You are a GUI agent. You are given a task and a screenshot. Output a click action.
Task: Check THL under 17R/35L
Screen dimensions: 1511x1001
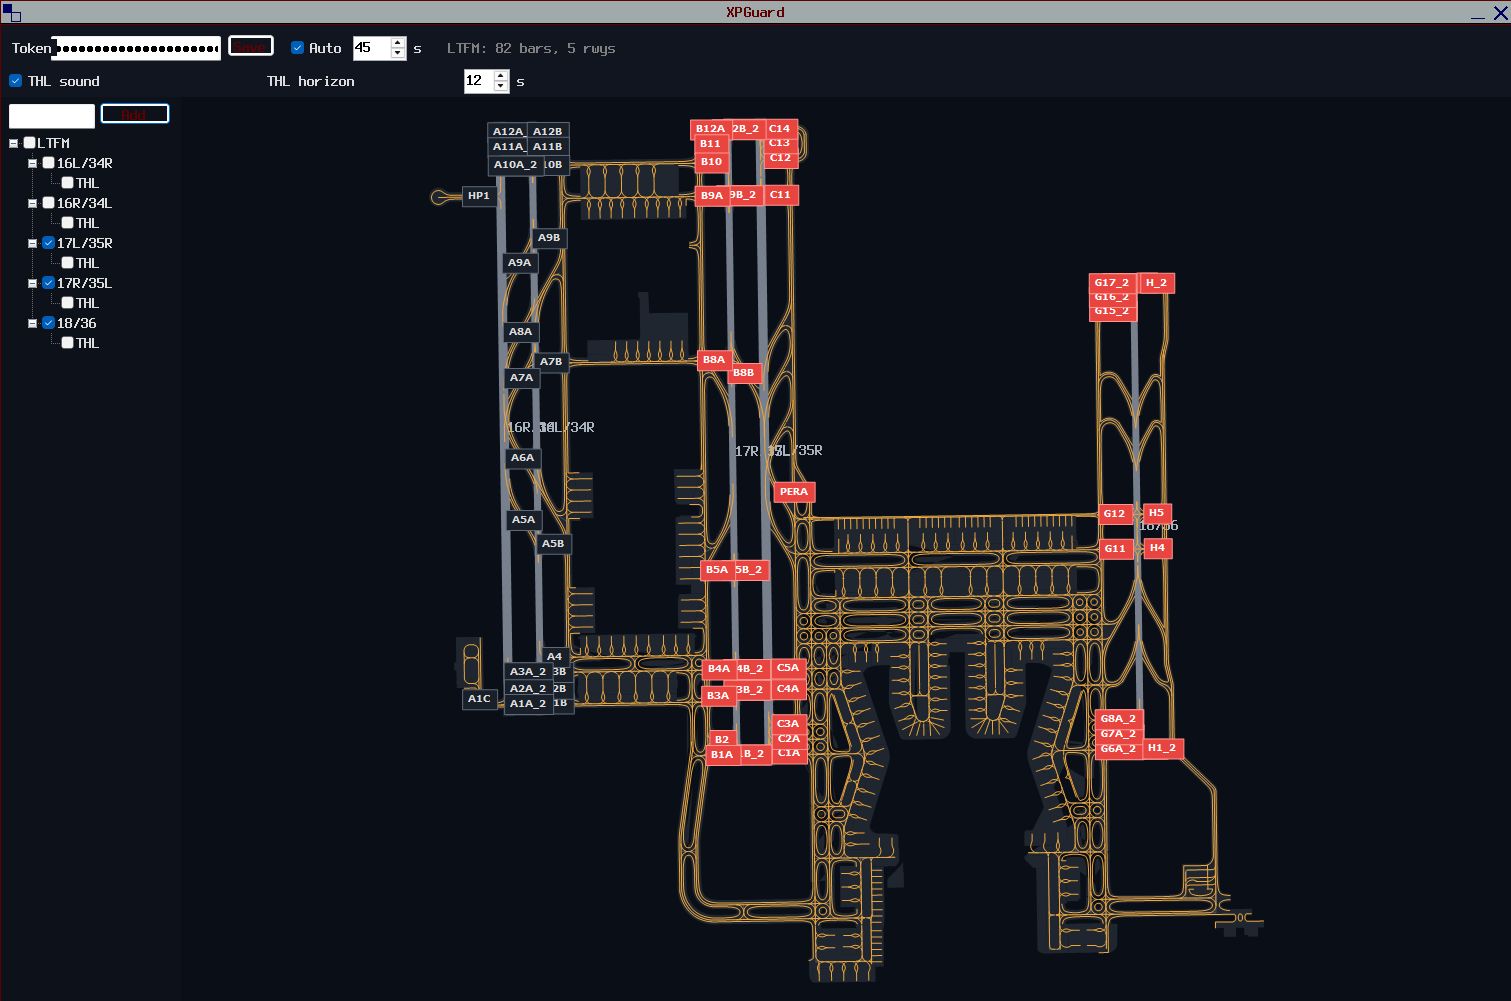tap(68, 303)
